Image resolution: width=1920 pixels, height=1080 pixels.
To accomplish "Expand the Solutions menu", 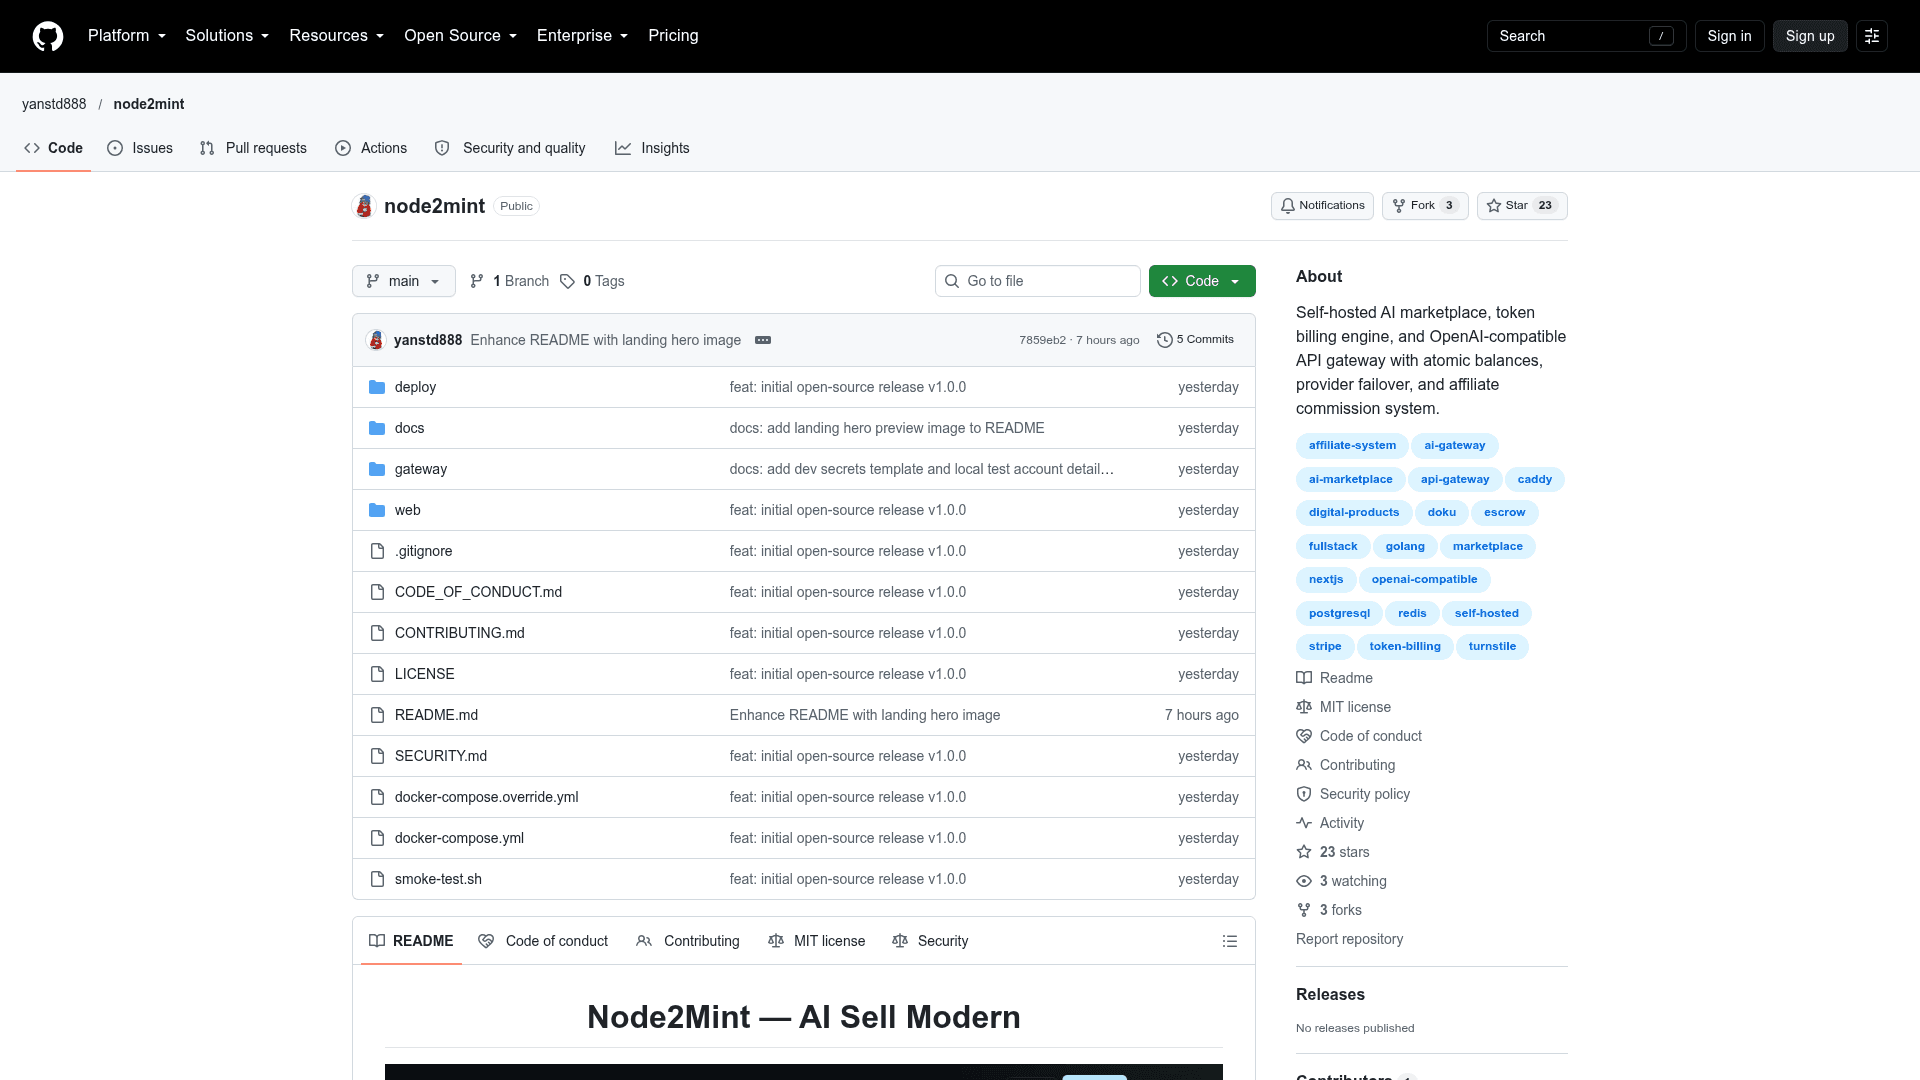I will pyautogui.click(x=227, y=36).
